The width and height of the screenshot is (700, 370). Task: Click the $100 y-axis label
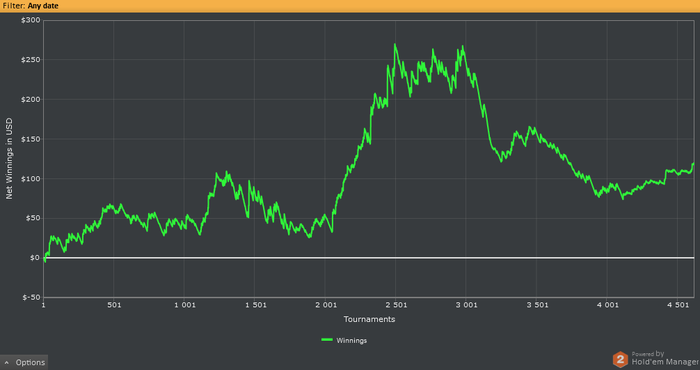(31, 179)
